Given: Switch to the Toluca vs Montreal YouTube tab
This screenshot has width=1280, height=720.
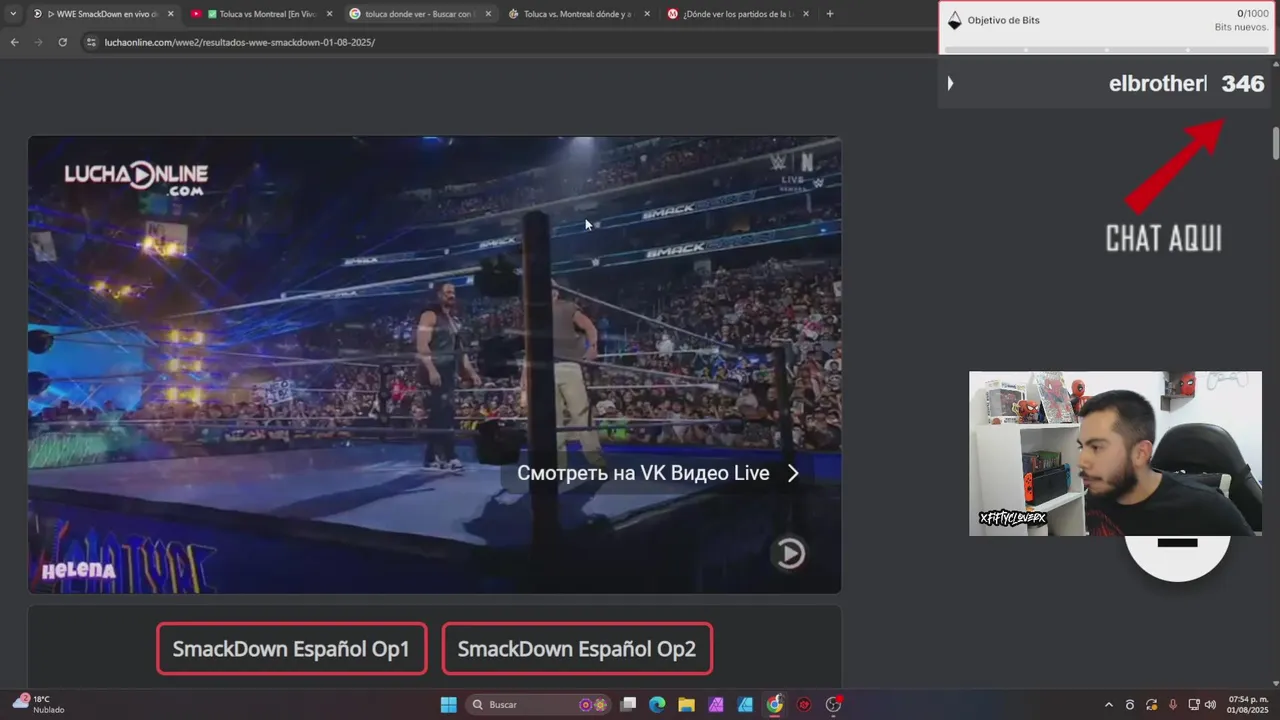Looking at the screenshot, I should click(262, 14).
